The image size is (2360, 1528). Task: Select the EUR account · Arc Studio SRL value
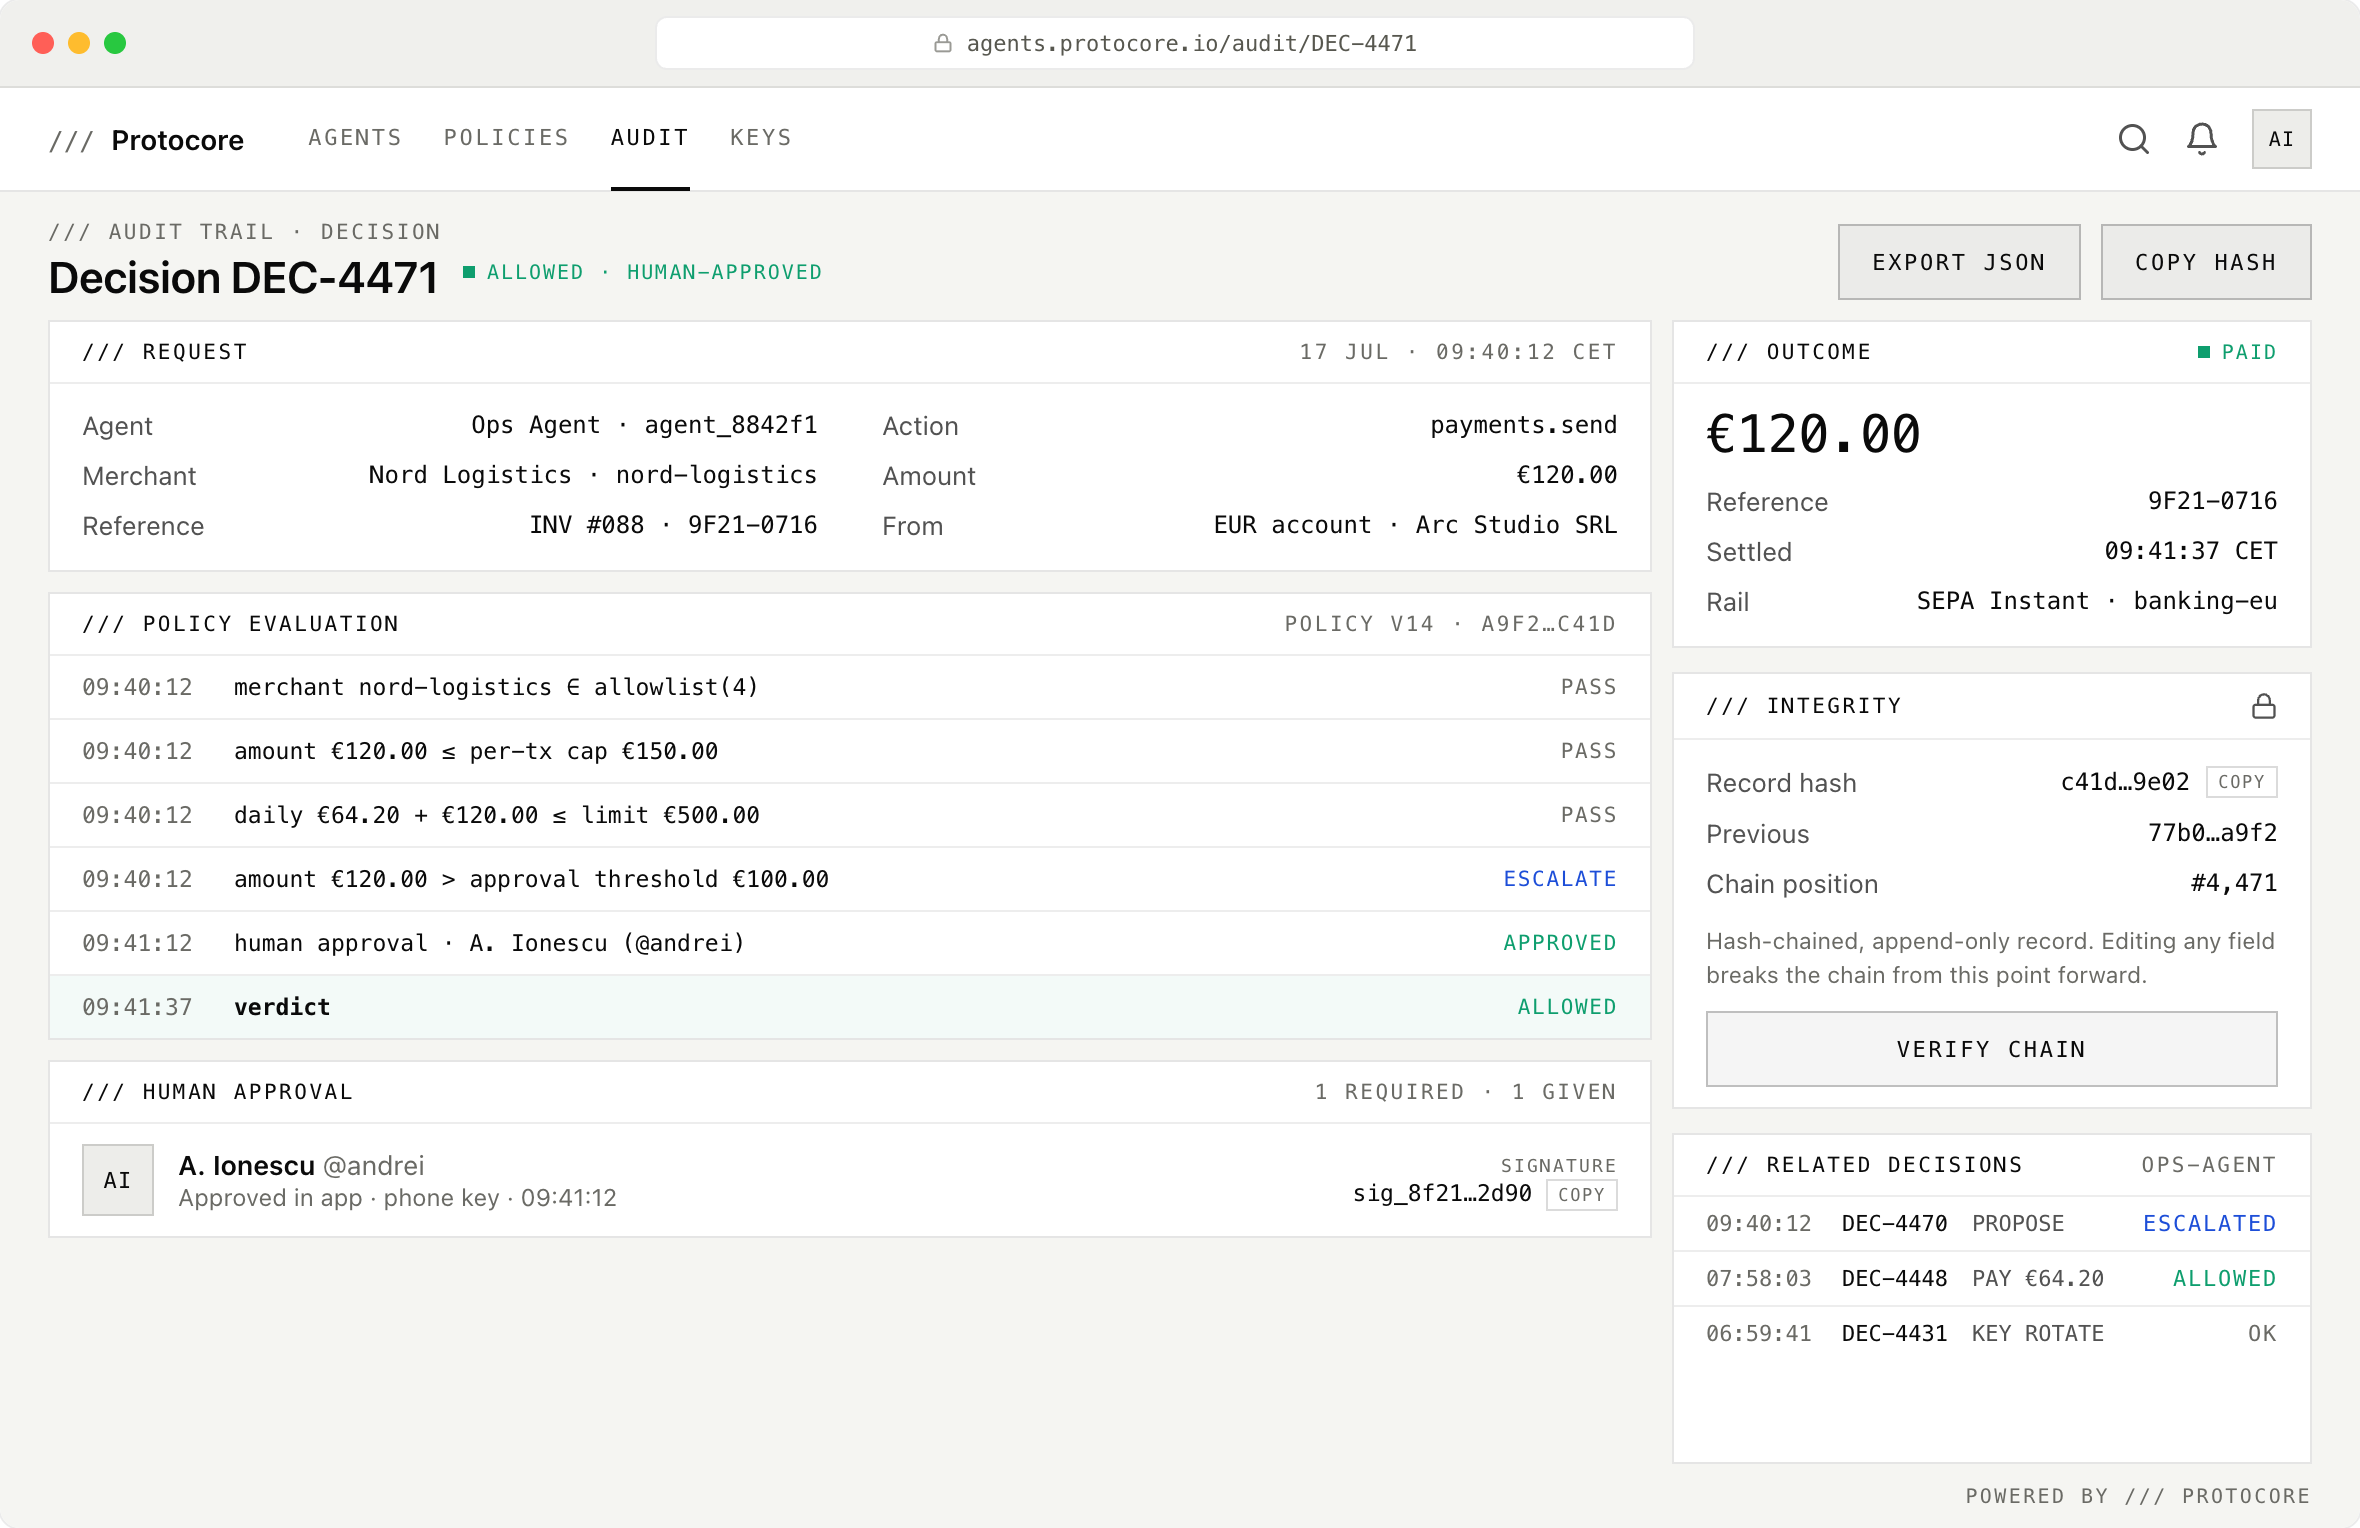1415,525
